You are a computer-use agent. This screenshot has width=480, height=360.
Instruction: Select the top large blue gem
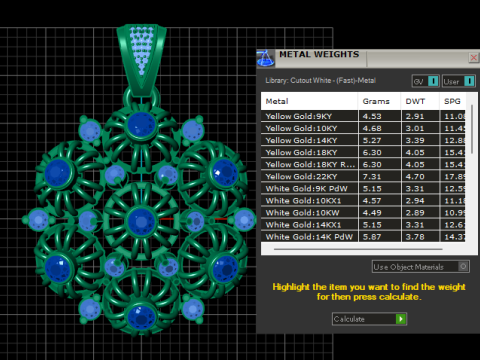(142, 124)
